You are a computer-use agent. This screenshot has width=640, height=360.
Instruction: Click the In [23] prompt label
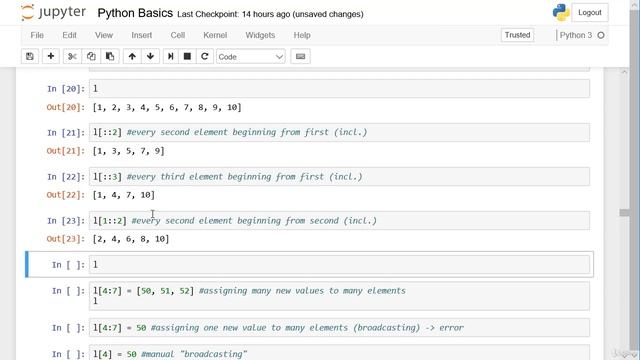(x=66, y=221)
